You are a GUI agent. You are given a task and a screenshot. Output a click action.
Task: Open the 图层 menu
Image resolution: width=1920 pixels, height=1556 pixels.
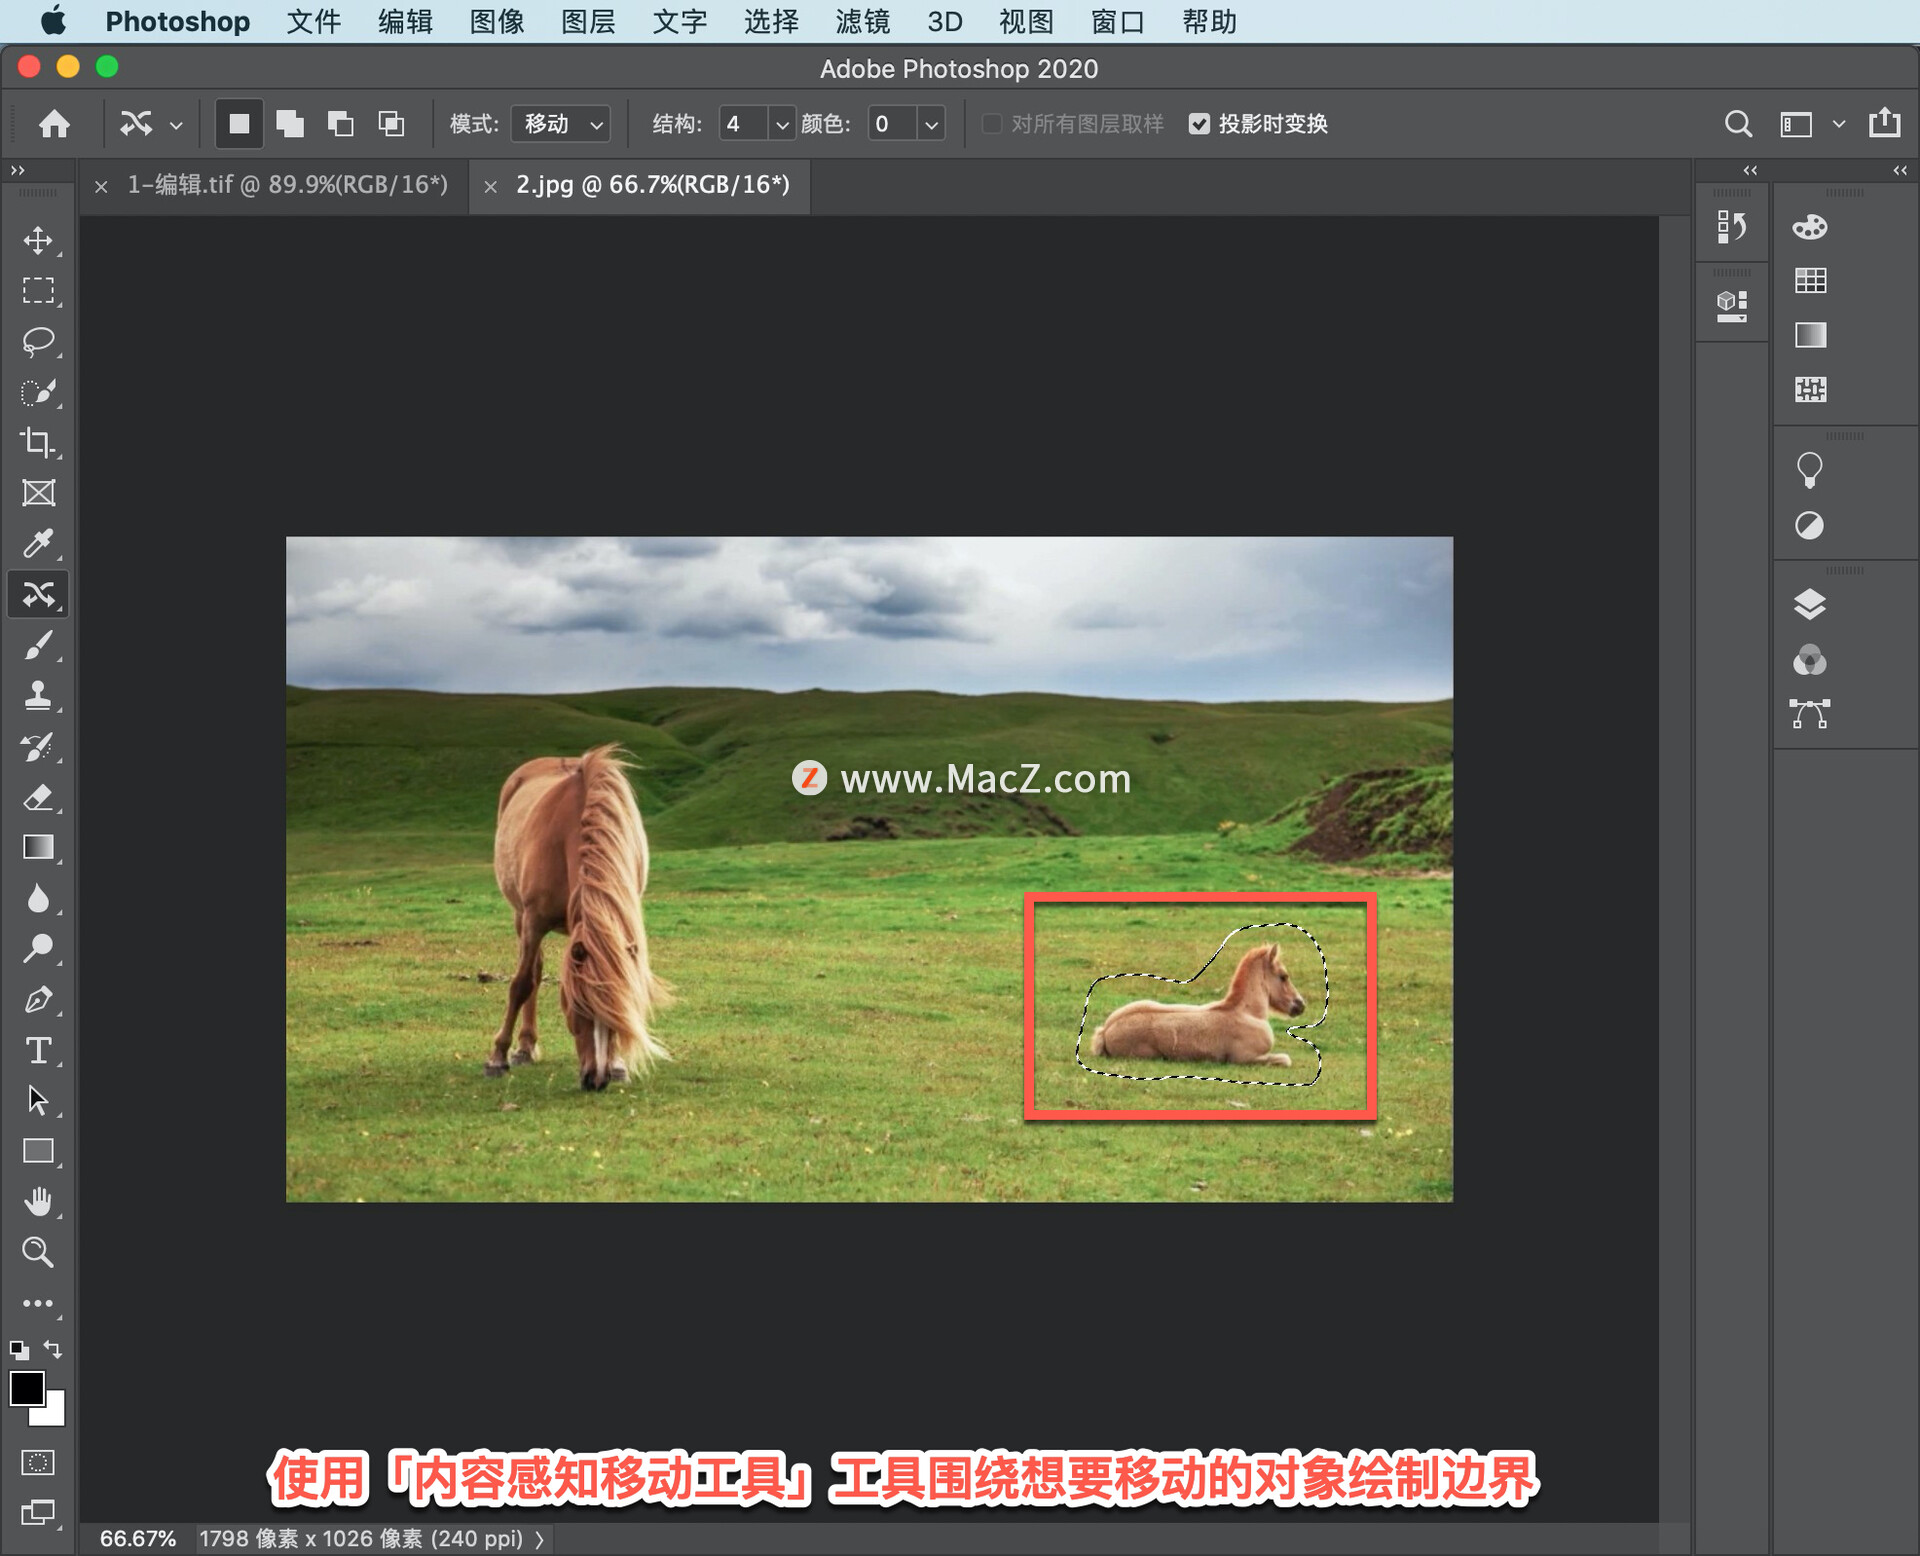(588, 22)
